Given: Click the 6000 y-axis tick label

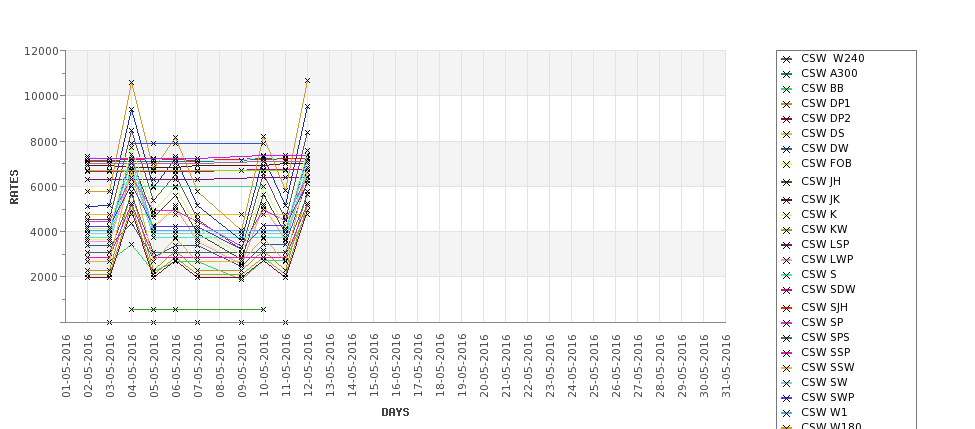Looking at the screenshot, I should tap(45, 187).
